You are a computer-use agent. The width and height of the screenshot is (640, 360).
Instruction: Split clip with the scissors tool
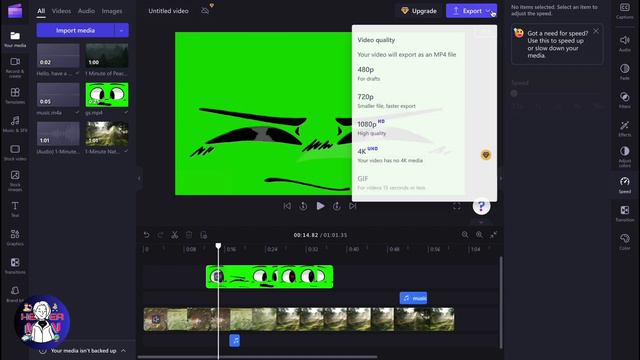click(175, 235)
